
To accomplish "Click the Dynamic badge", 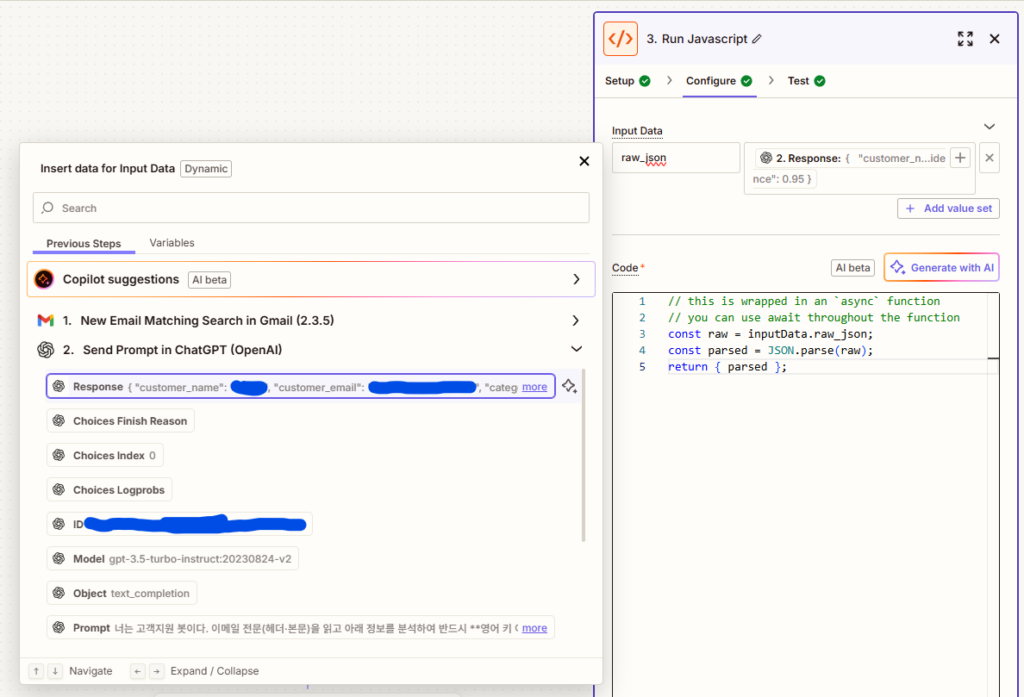I will (206, 169).
